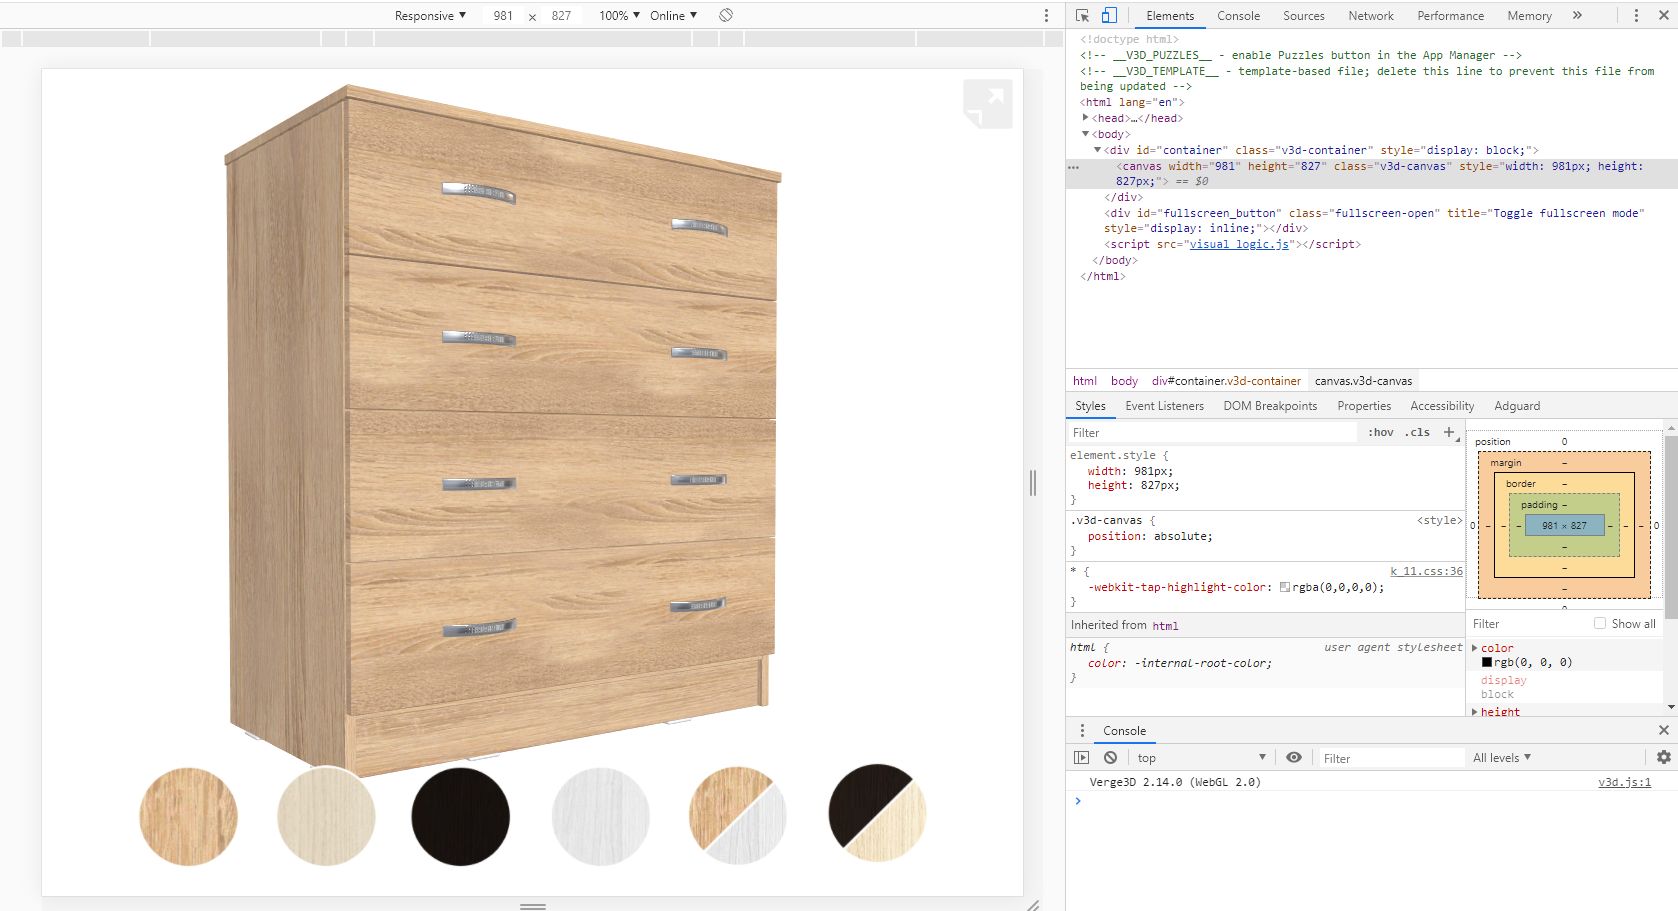
Task: Select the DOM Breakpoints subtab
Action: point(1270,405)
